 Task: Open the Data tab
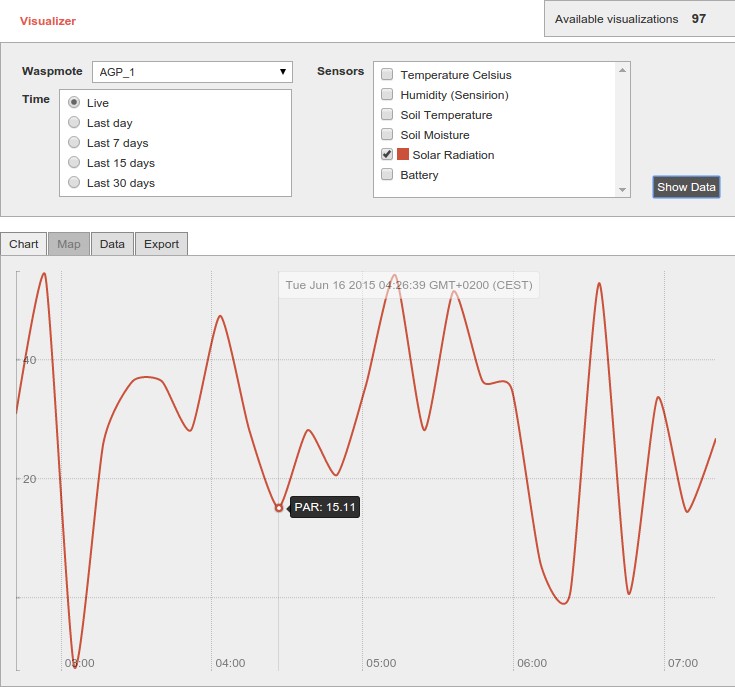112,244
